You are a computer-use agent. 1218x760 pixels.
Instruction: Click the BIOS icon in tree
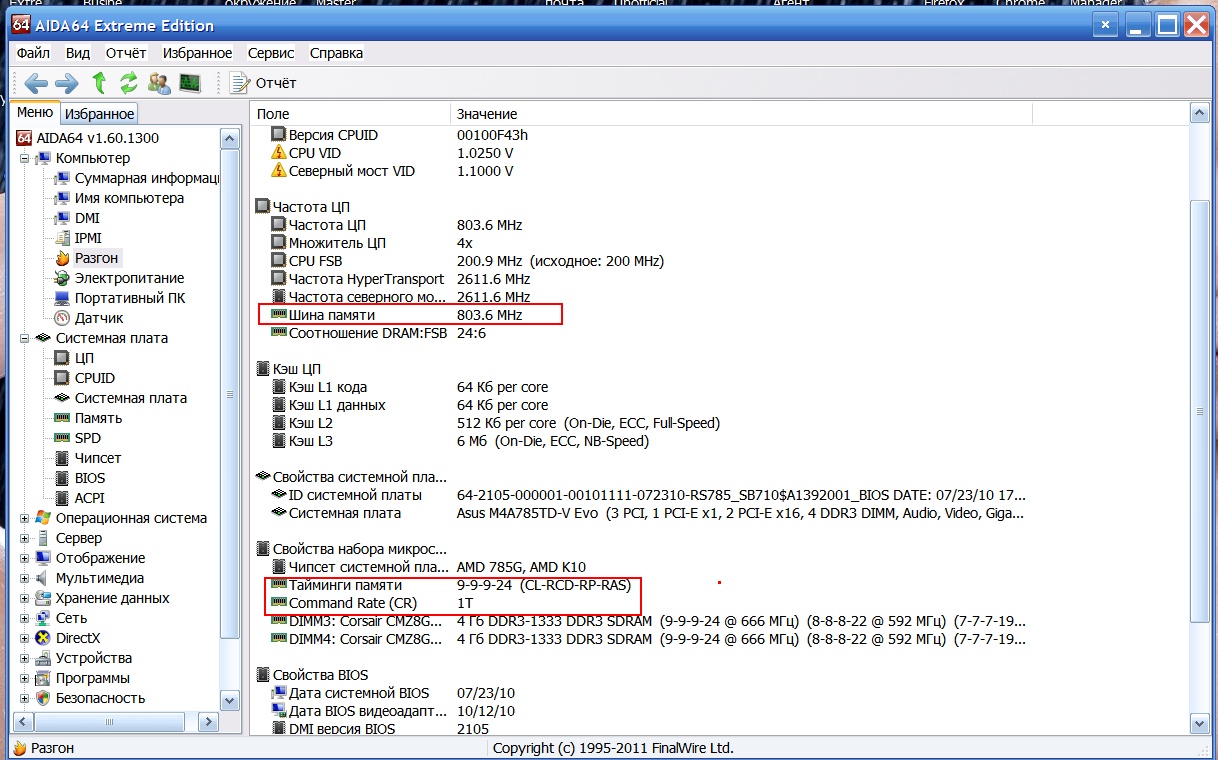pyautogui.click(x=62, y=478)
